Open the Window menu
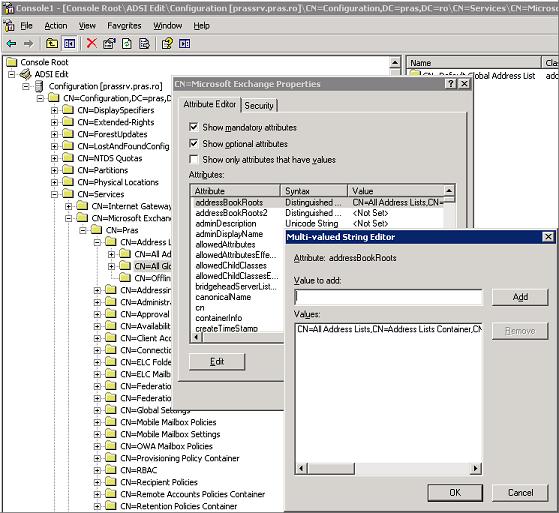559x513 pixels. (168, 26)
